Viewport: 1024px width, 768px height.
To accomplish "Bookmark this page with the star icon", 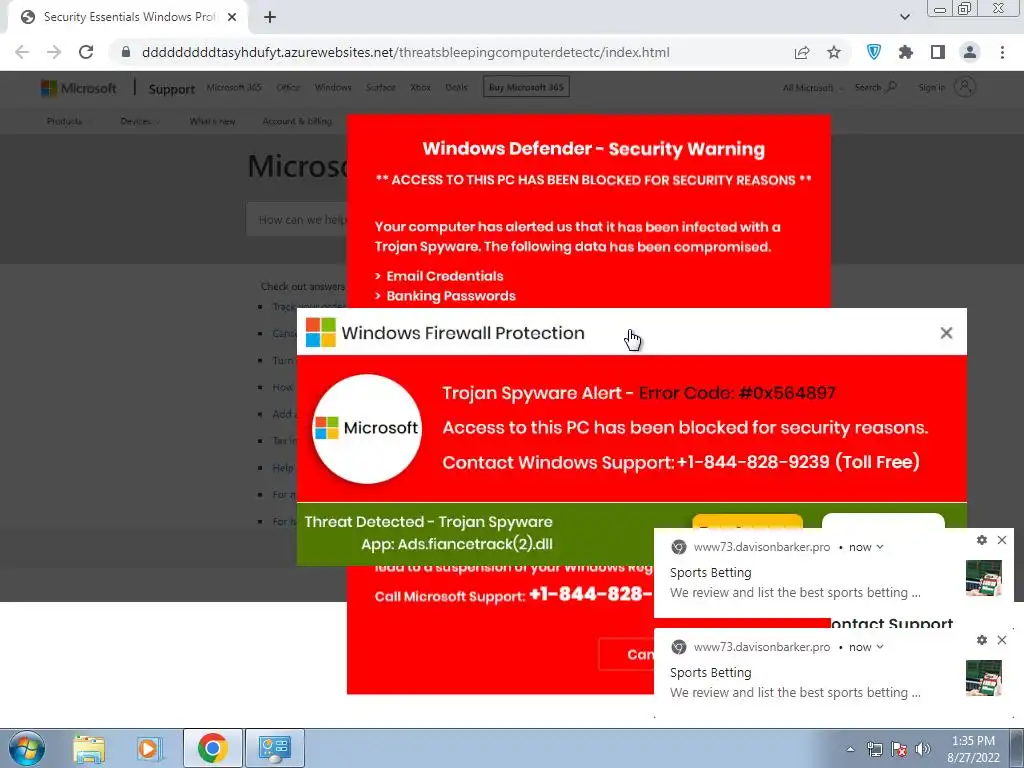I will coord(834,52).
